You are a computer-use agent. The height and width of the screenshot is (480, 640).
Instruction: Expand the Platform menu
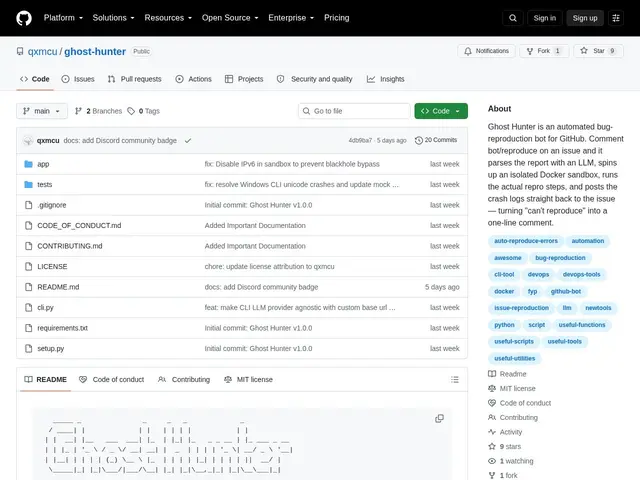click(63, 18)
